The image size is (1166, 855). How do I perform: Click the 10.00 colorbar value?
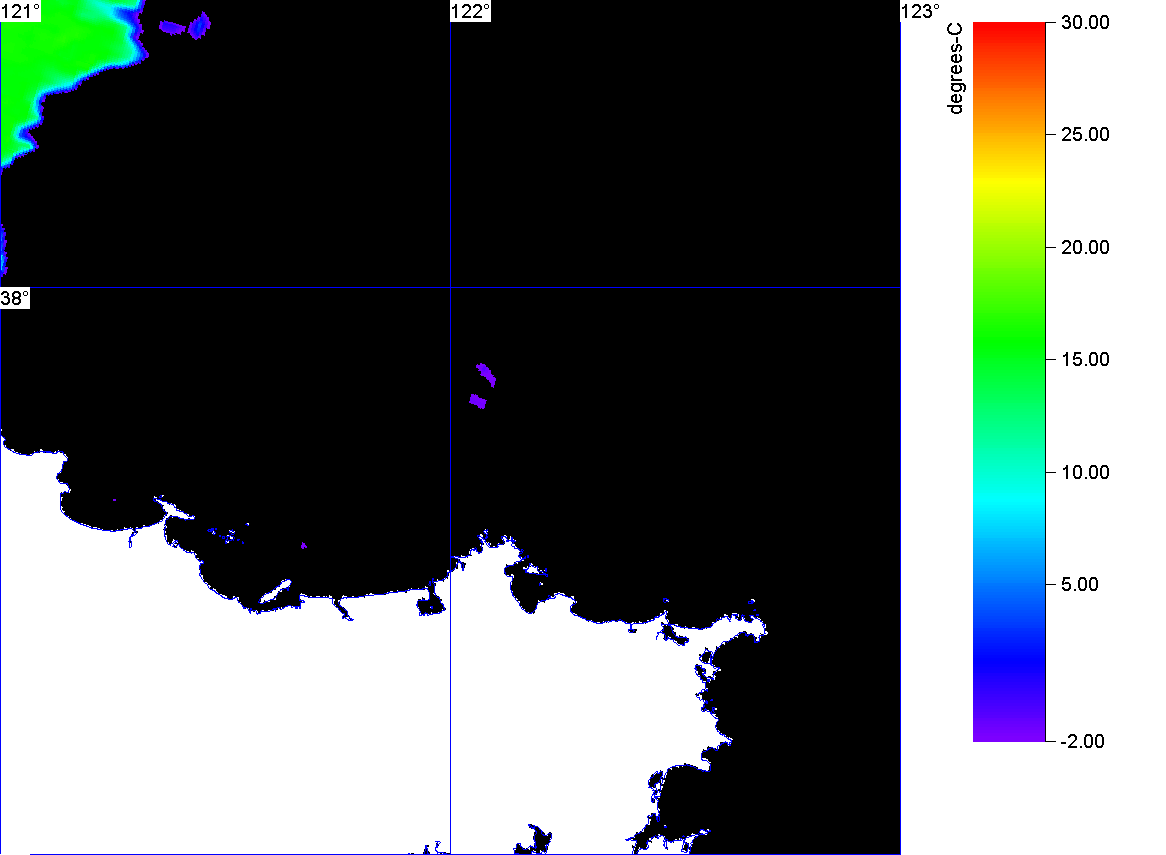click(1085, 472)
